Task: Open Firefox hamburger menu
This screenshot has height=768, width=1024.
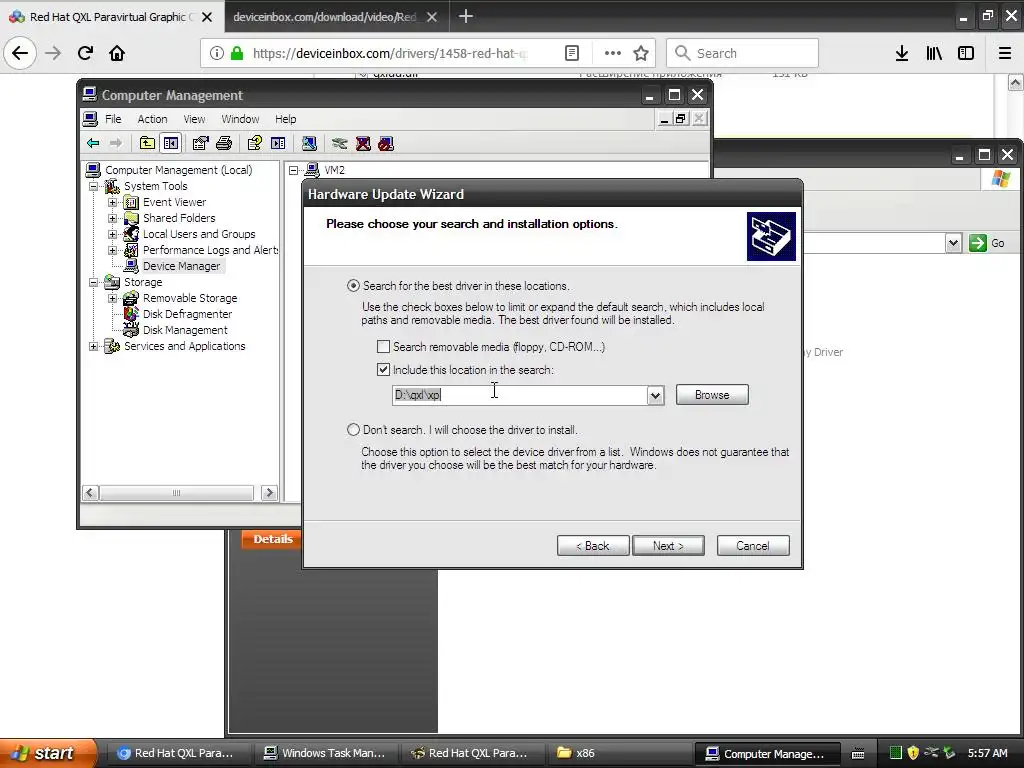Action: click(1005, 53)
